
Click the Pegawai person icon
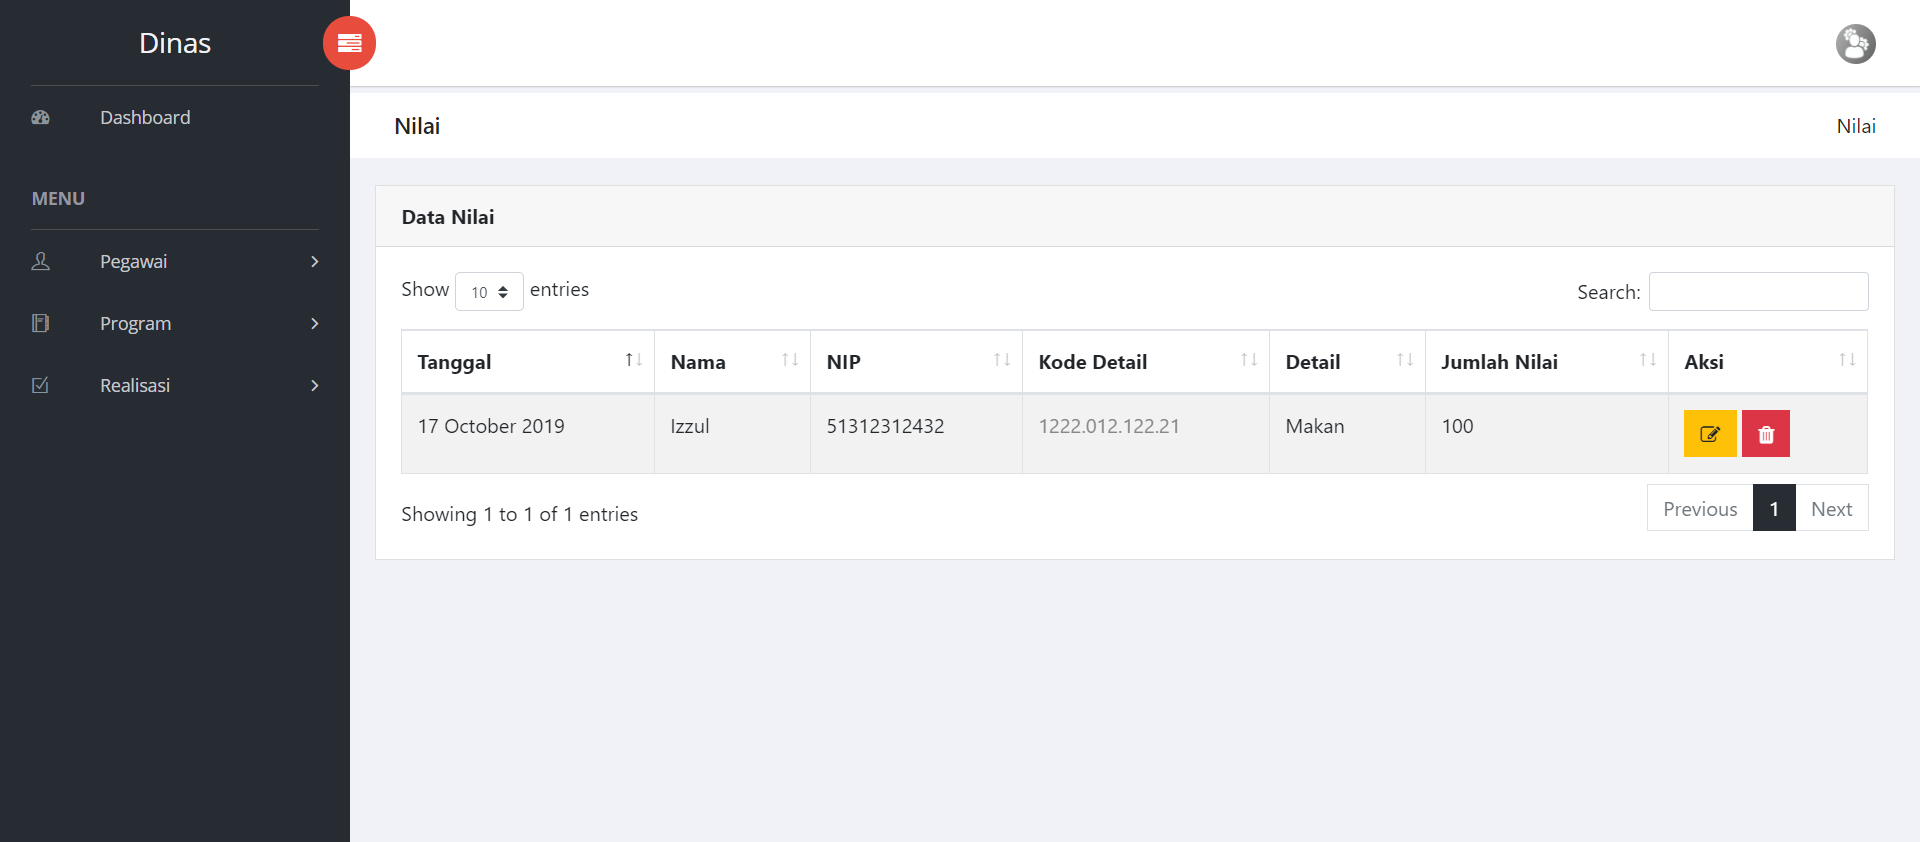point(40,262)
